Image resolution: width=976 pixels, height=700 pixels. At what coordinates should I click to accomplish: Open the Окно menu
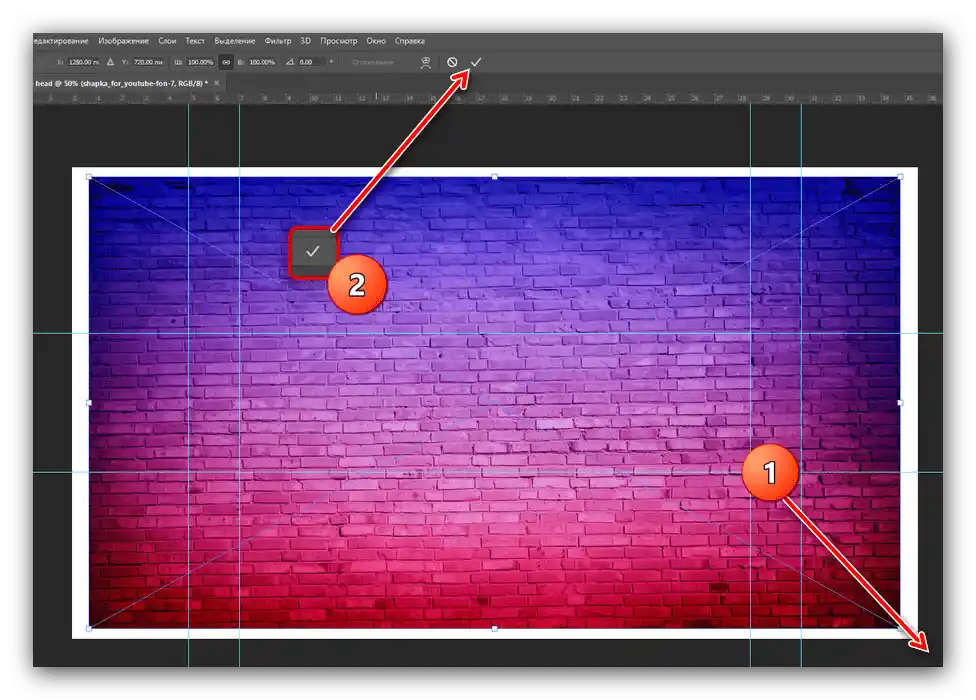click(376, 41)
